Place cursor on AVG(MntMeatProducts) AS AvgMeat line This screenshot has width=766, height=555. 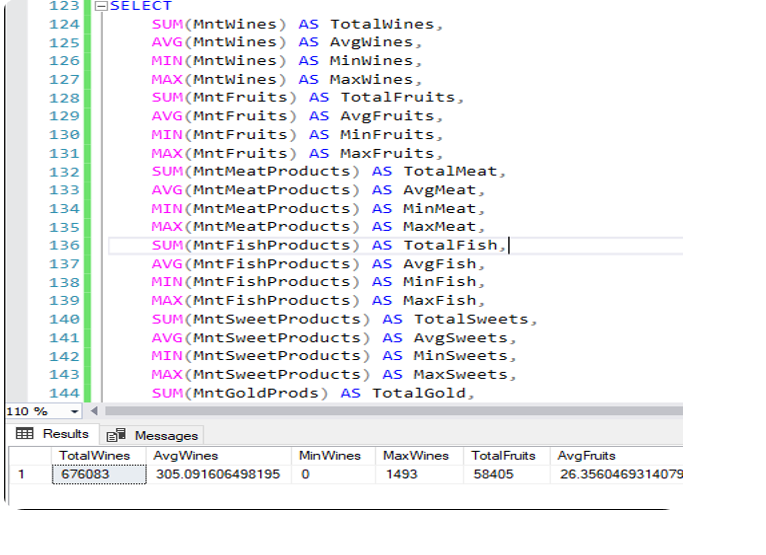pos(318,190)
